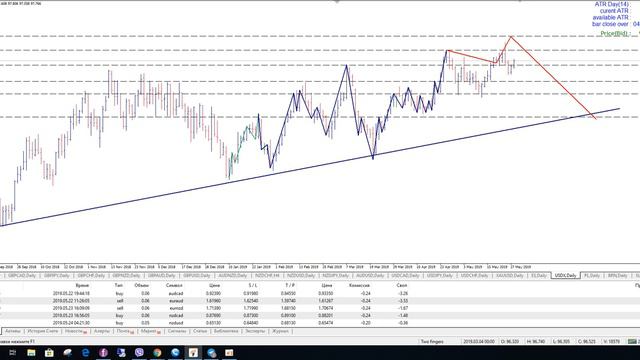The image size is (640, 360).
Task: Switch to the NZDCHF,H4 chart tab
Action: point(267,276)
